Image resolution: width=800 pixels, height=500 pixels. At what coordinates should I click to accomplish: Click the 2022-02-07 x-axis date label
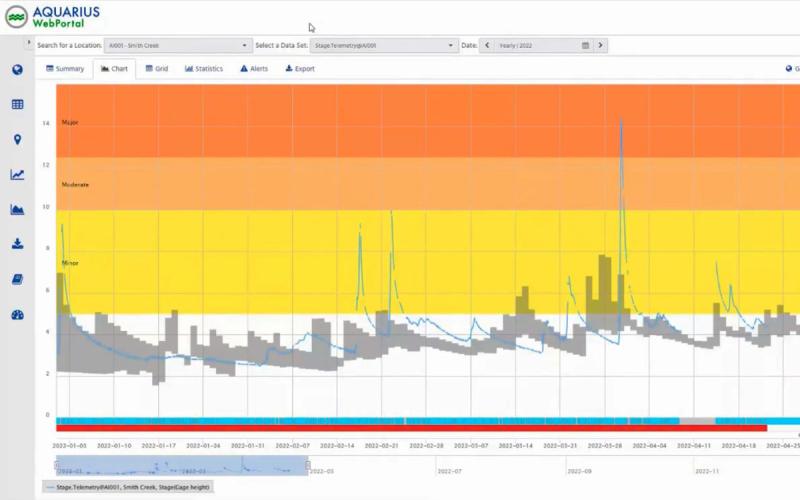click(292, 446)
